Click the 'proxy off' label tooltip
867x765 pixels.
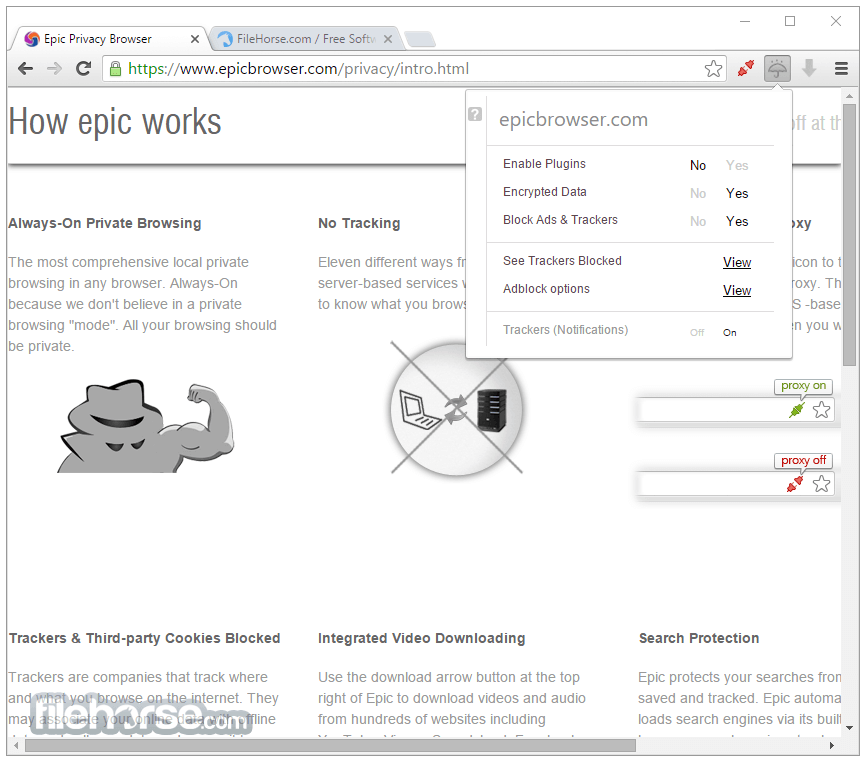[803, 460]
